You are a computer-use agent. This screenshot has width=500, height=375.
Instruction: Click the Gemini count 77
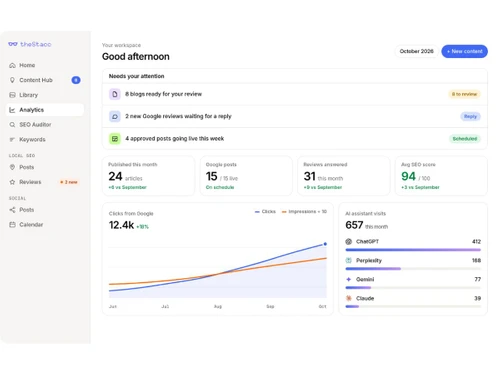478,279
